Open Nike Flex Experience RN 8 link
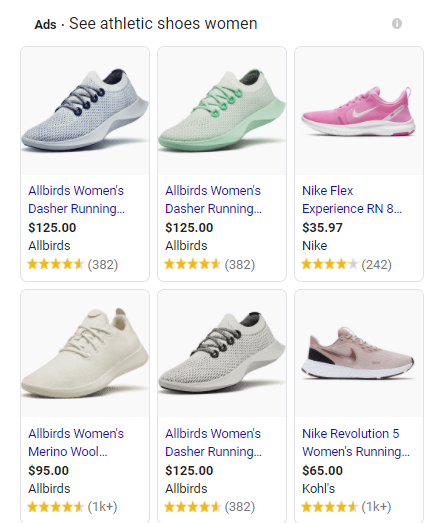 pyautogui.click(x=352, y=199)
